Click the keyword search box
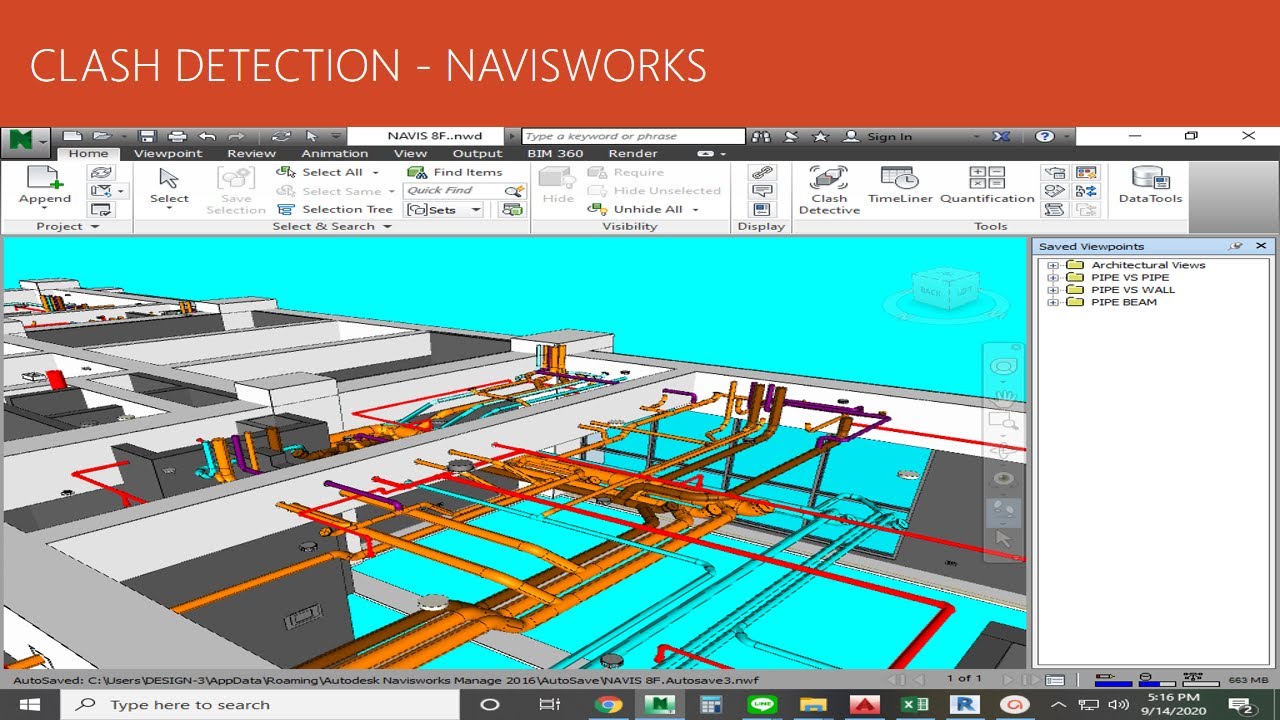Image resolution: width=1280 pixels, height=720 pixels. [x=633, y=136]
